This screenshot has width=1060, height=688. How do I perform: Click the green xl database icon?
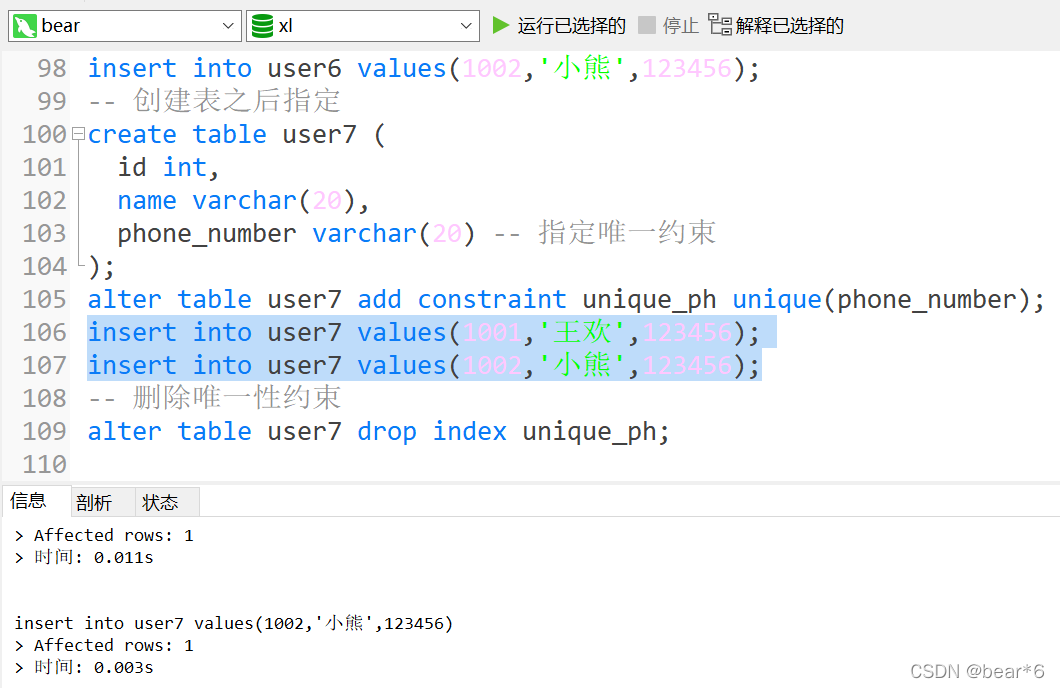[x=262, y=26]
